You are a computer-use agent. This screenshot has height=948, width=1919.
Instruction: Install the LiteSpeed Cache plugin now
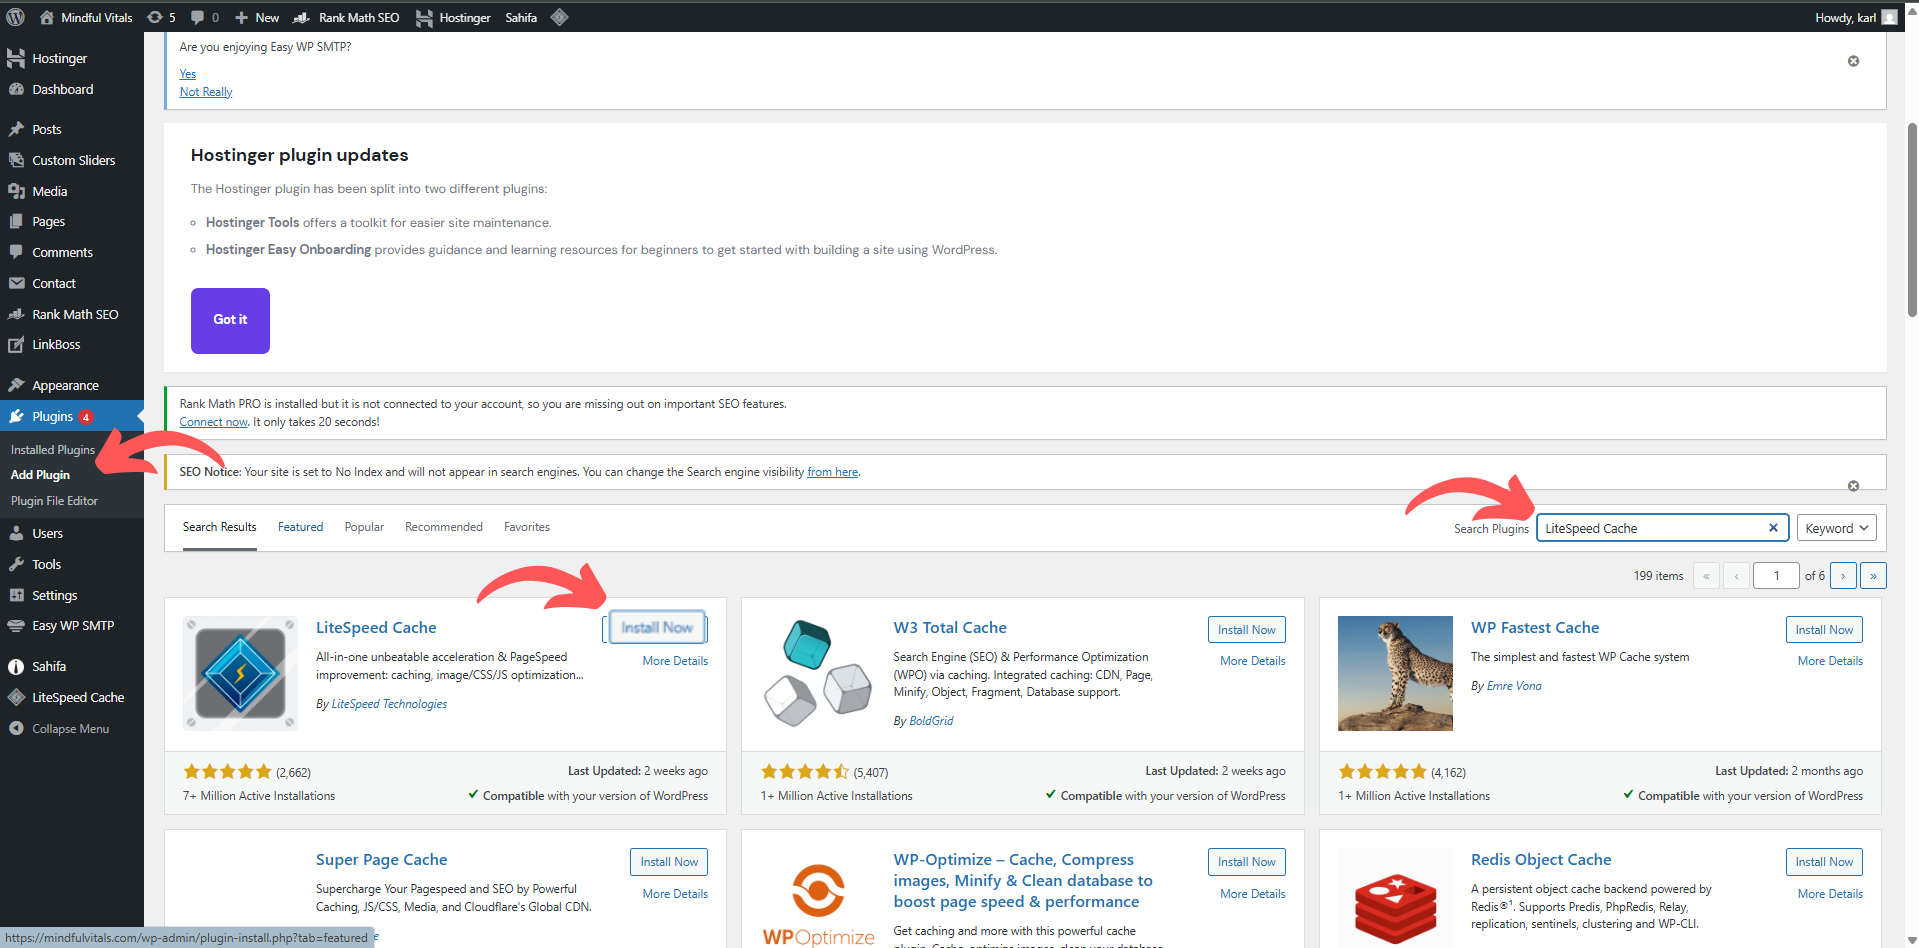[x=657, y=628]
